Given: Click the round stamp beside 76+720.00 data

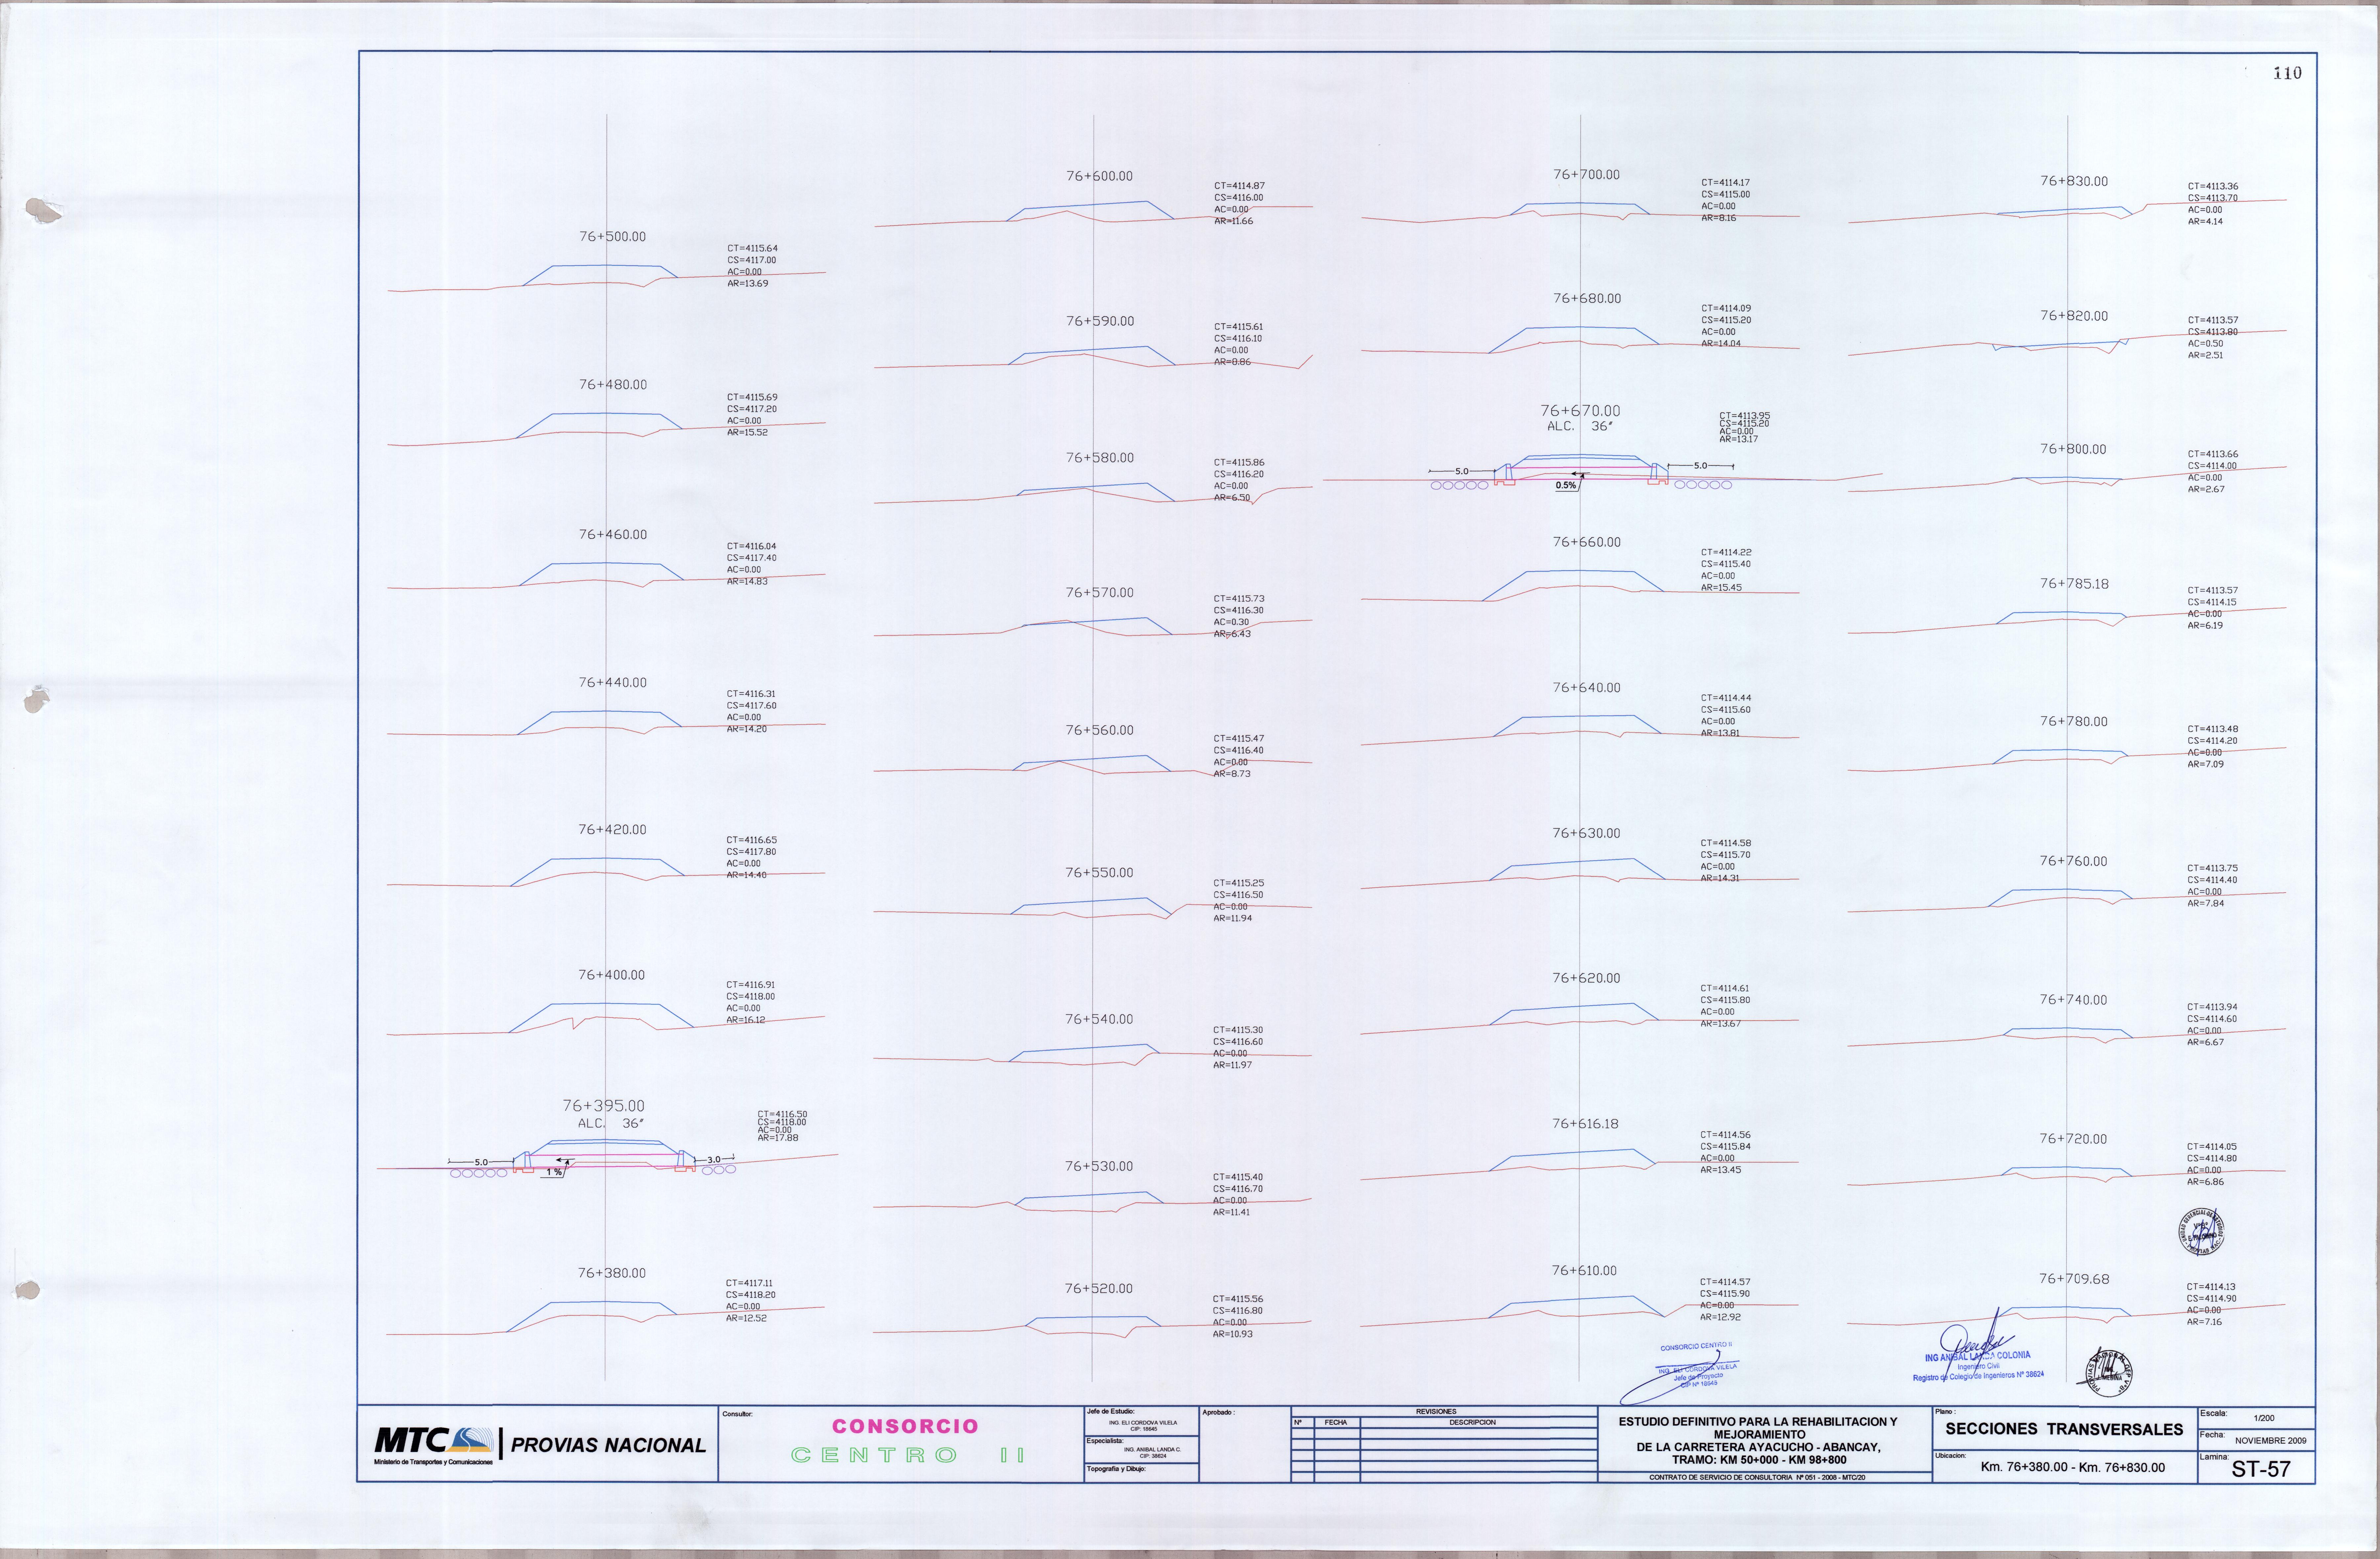Looking at the screenshot, I should point(2201,1232).
